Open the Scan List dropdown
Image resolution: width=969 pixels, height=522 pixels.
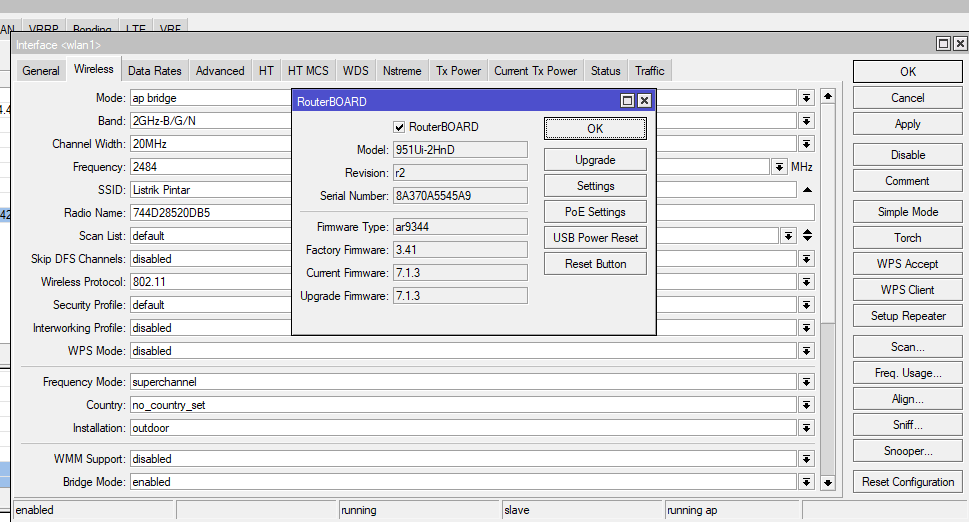[x=788, y=235]
